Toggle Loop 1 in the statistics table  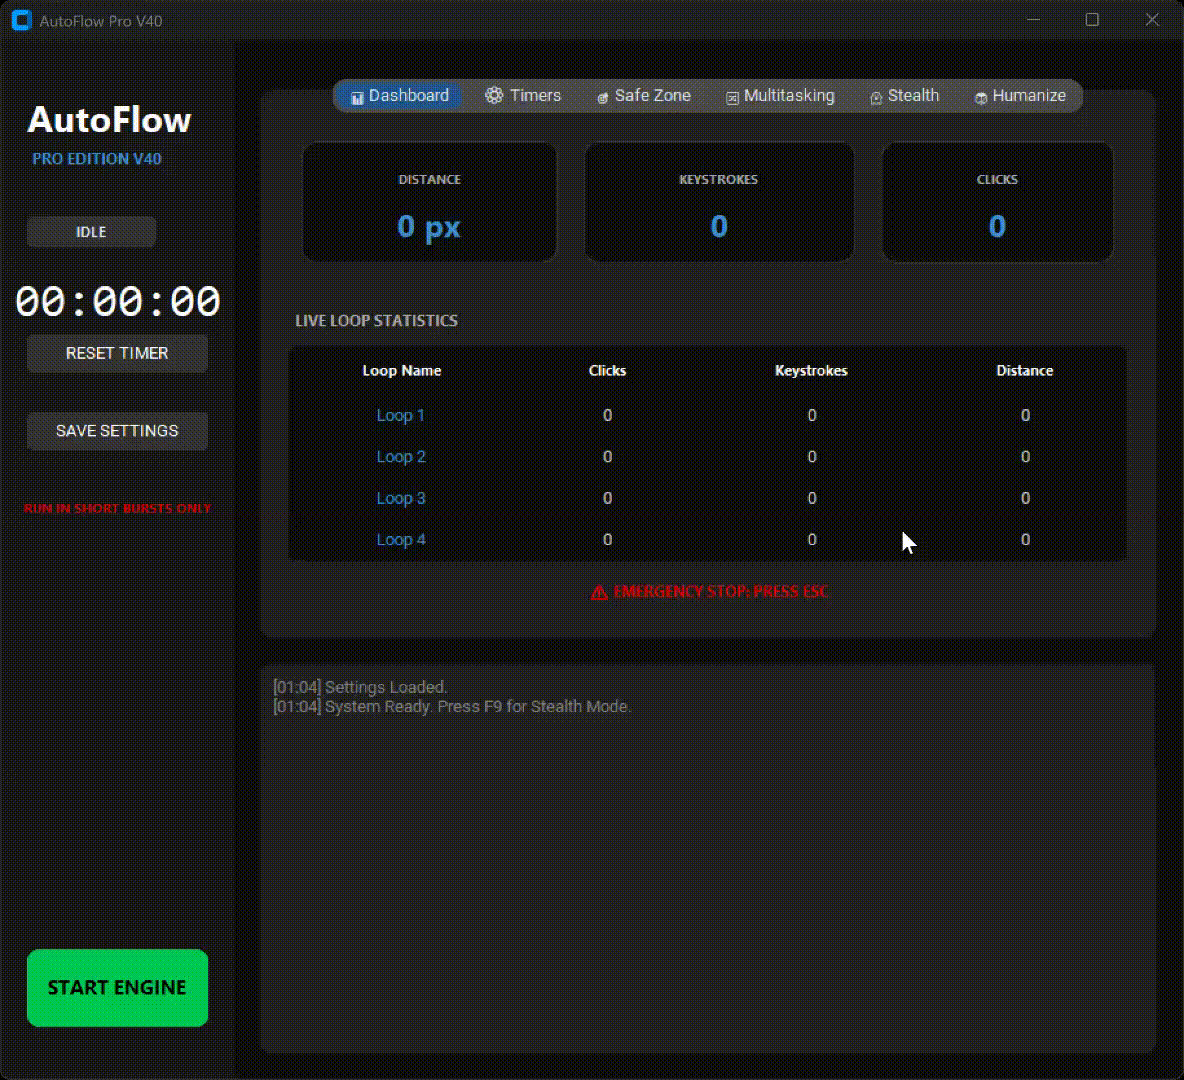point(401,415)
